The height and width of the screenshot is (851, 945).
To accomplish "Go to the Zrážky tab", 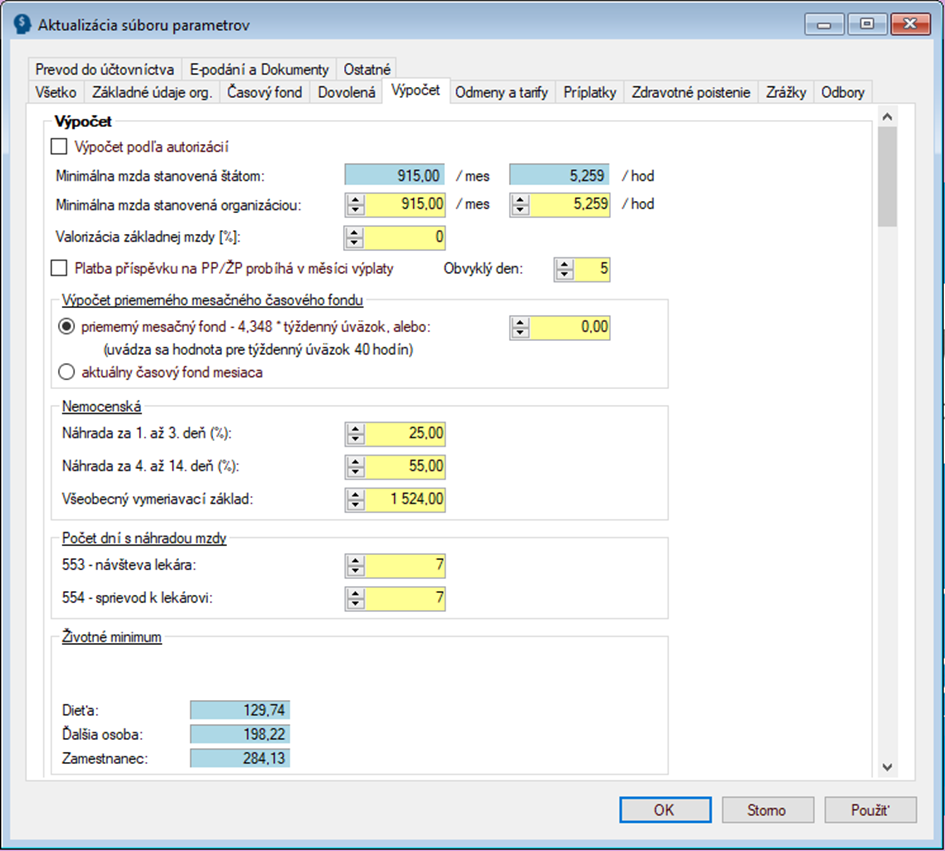I will (x=786, y=92).
